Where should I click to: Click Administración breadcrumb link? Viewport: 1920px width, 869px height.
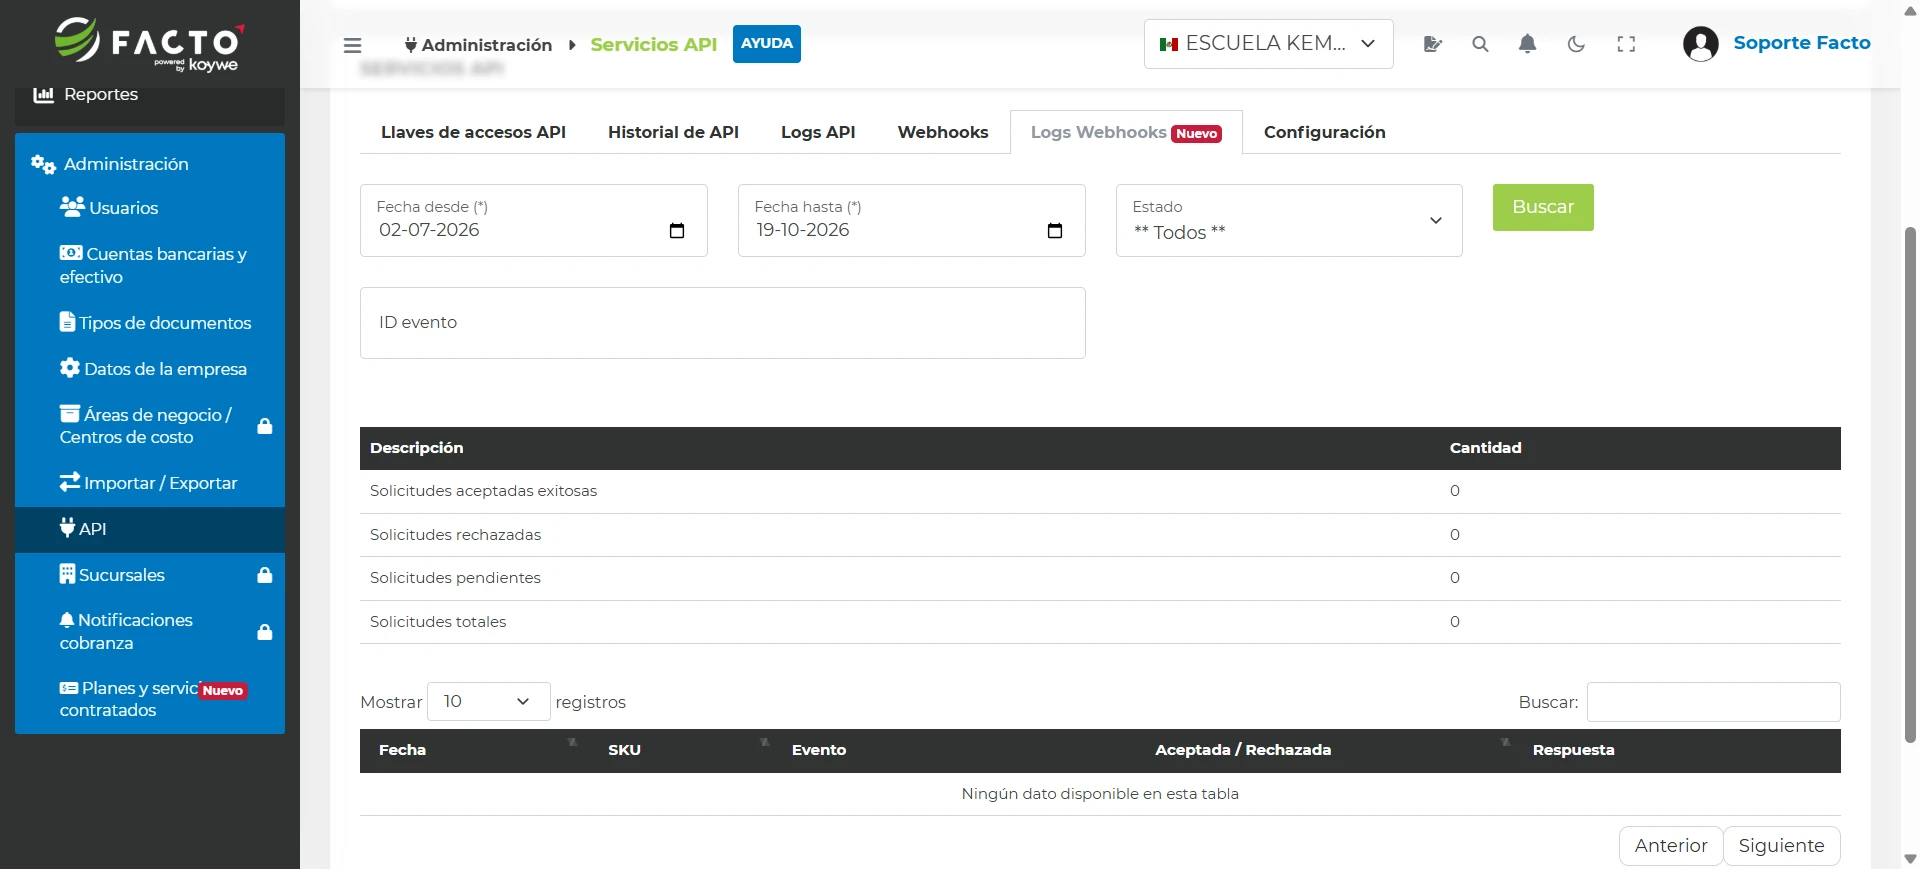478,45
